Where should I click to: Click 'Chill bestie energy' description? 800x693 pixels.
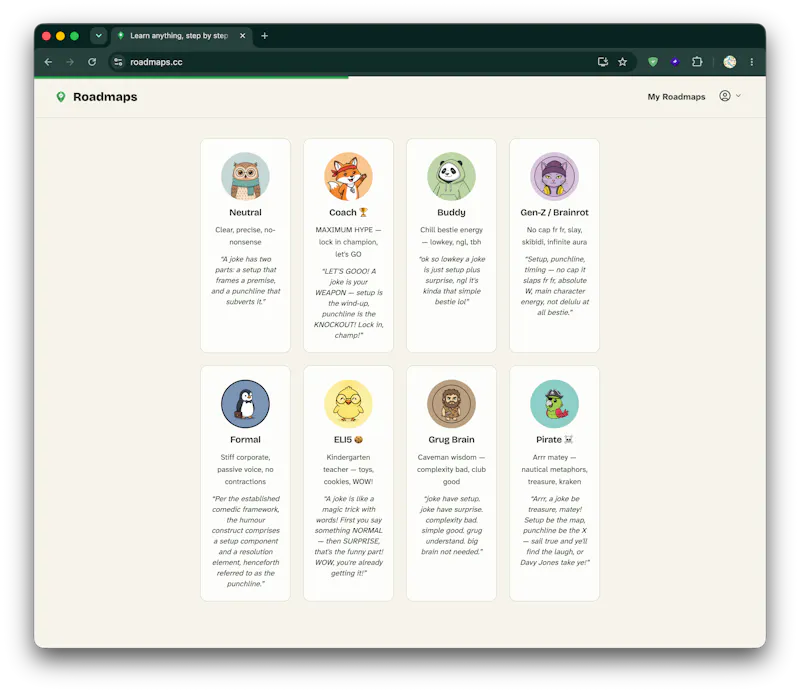pos(452,236)
